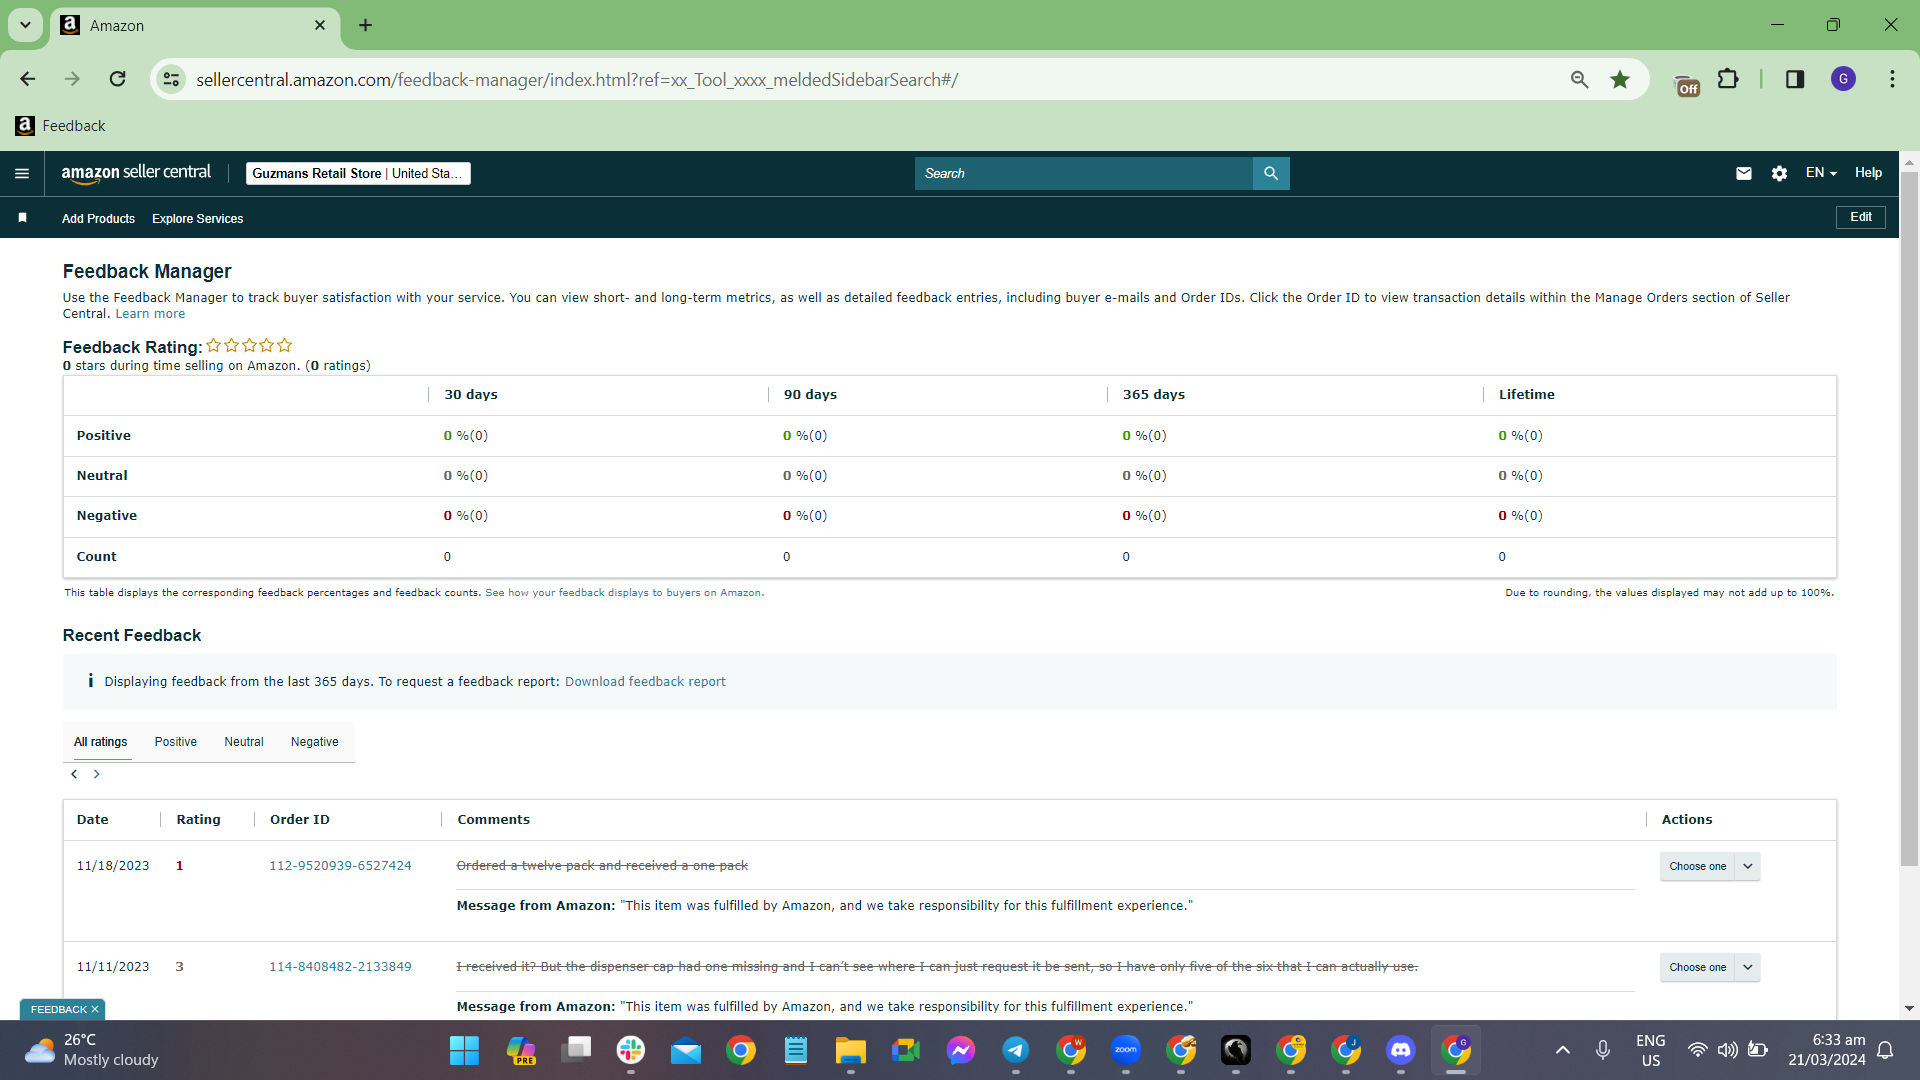
Task: Open Windows Start menu
Action: click(x=465, y=1050)
